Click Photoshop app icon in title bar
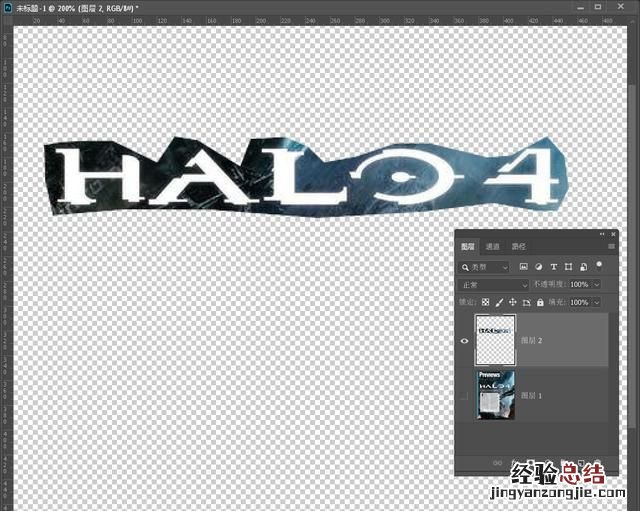 point(8,8)
